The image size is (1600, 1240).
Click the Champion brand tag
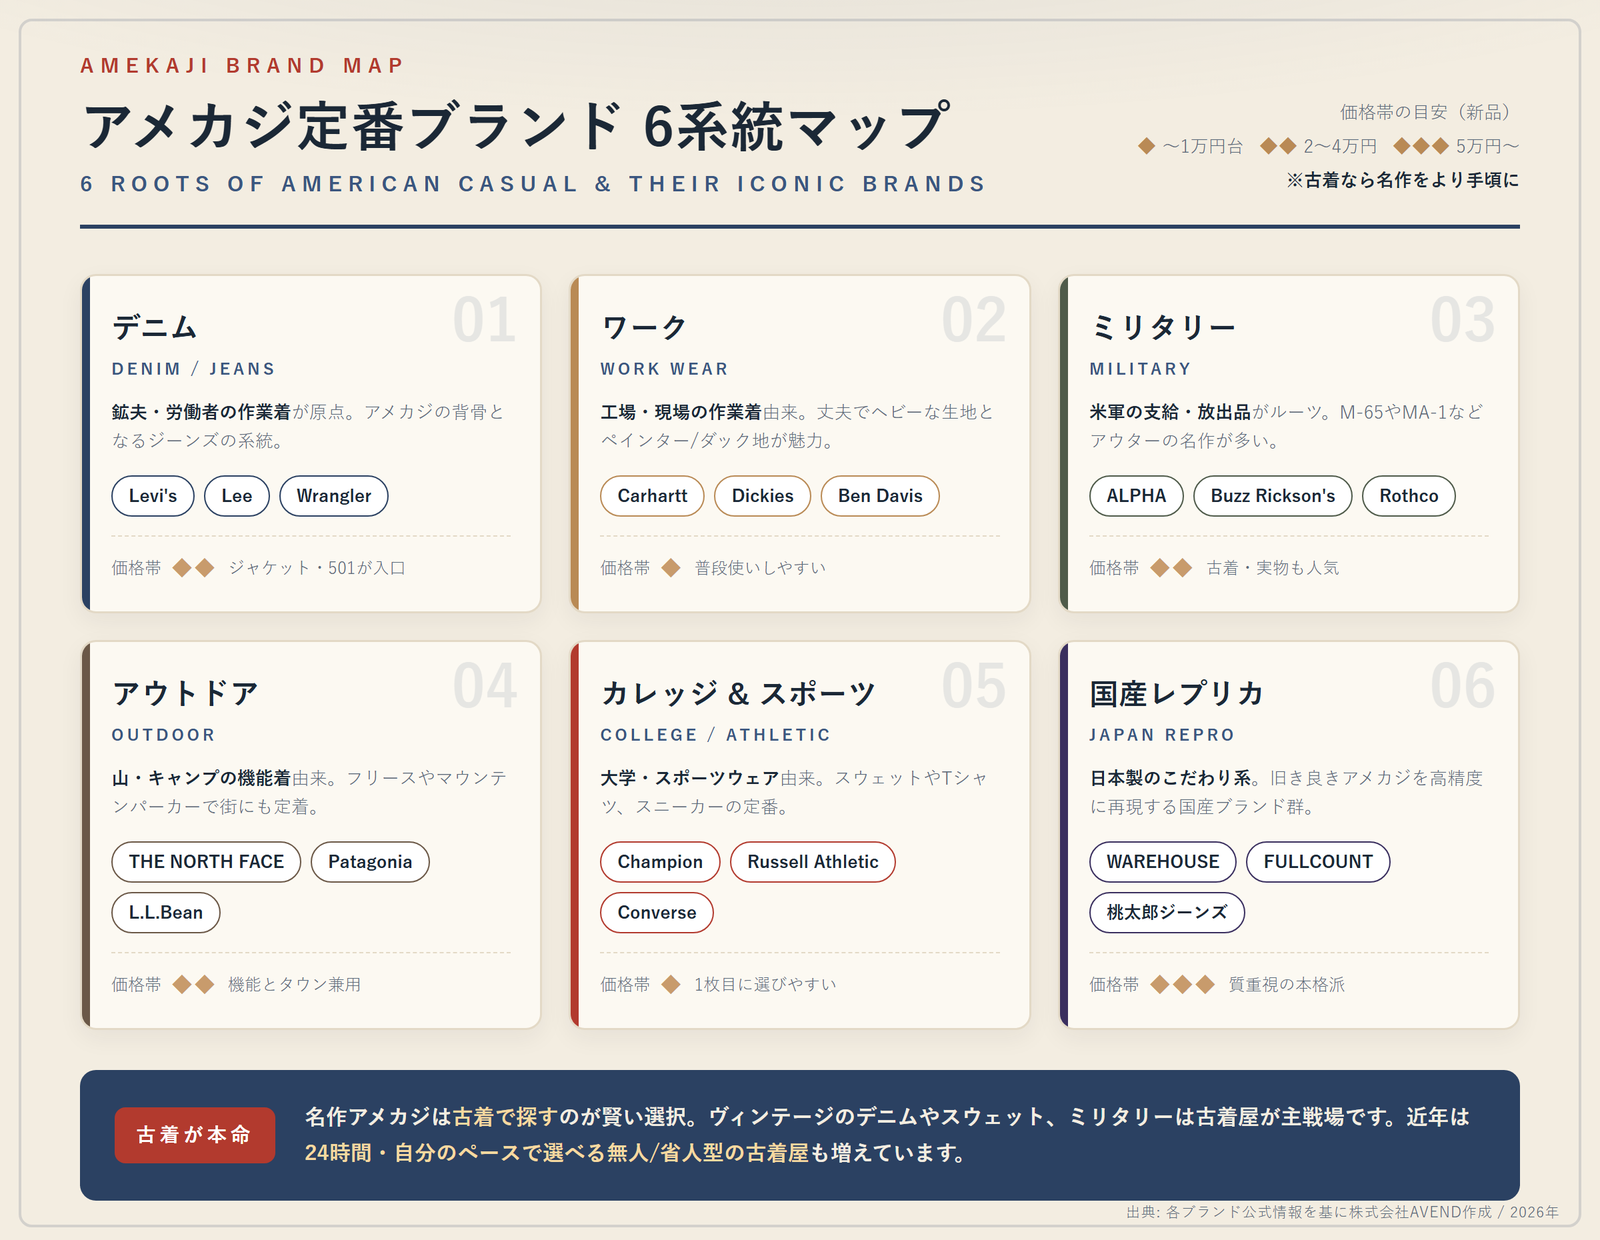(x=660, y=862)
